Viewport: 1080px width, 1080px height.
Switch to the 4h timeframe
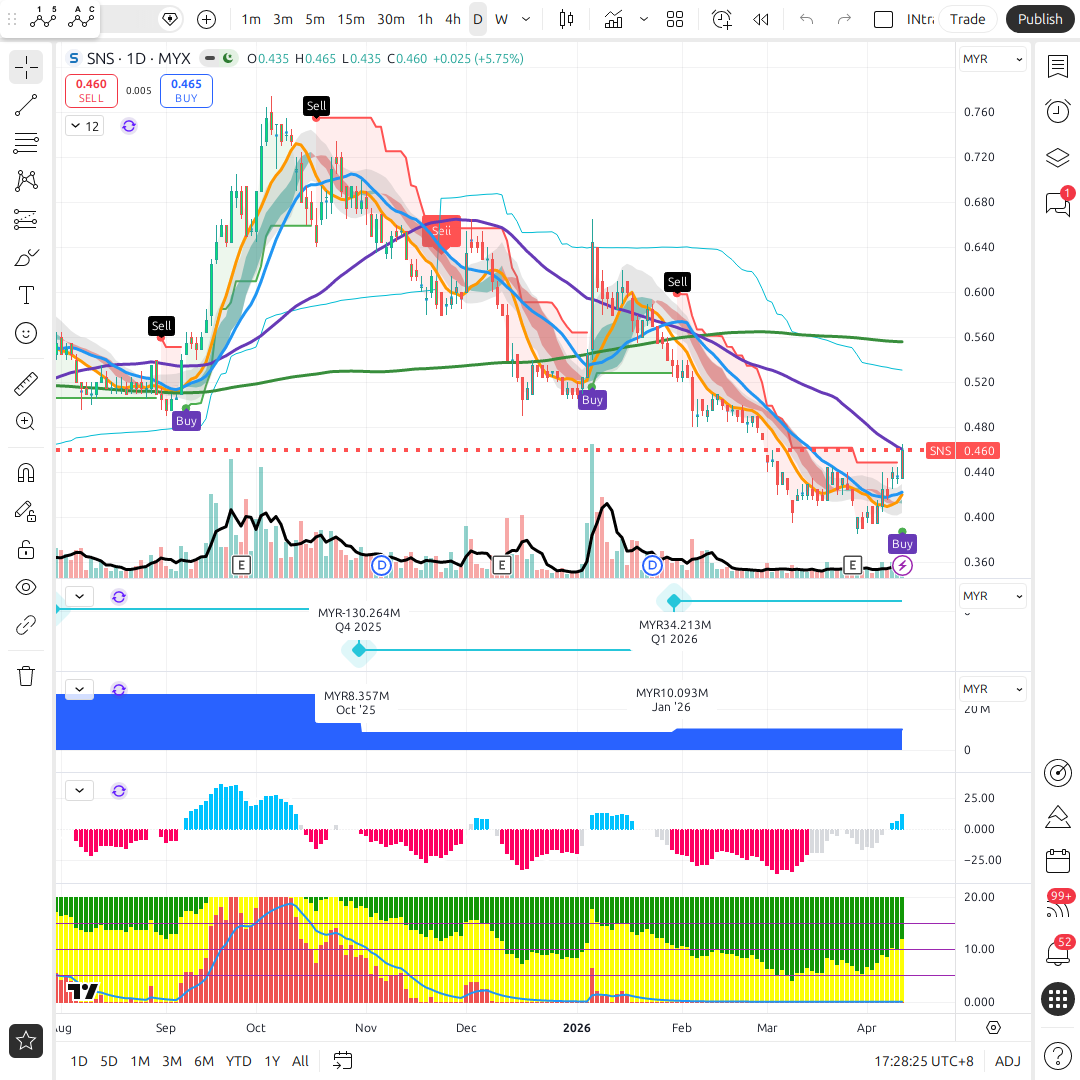453,19
